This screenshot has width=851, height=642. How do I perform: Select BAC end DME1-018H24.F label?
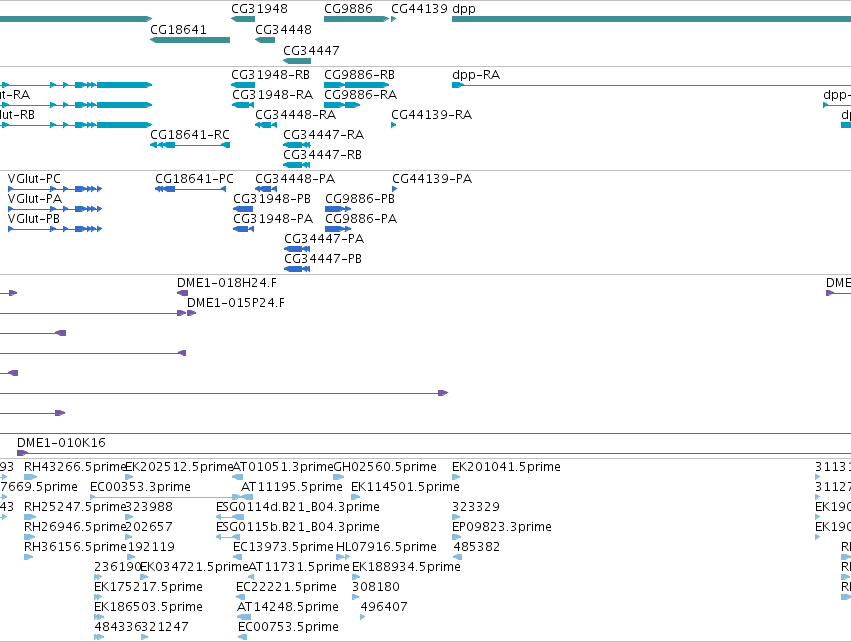coord(227,283)
